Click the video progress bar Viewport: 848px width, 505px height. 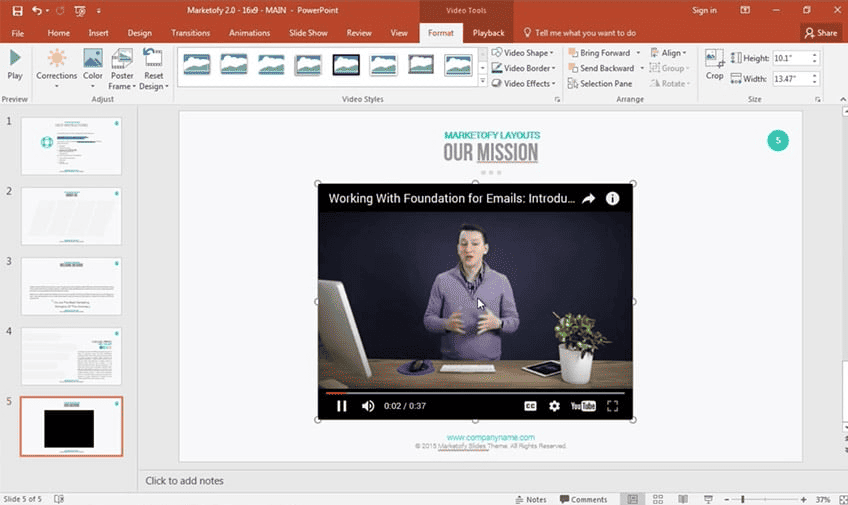[475, 393]
